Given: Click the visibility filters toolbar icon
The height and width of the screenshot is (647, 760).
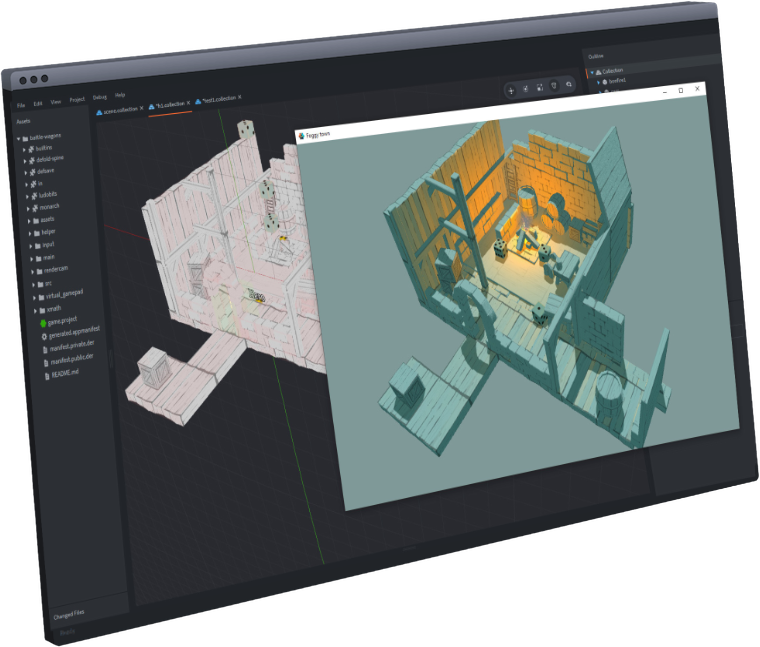Looking at the screenshot, I should click(x=569, y=85).
